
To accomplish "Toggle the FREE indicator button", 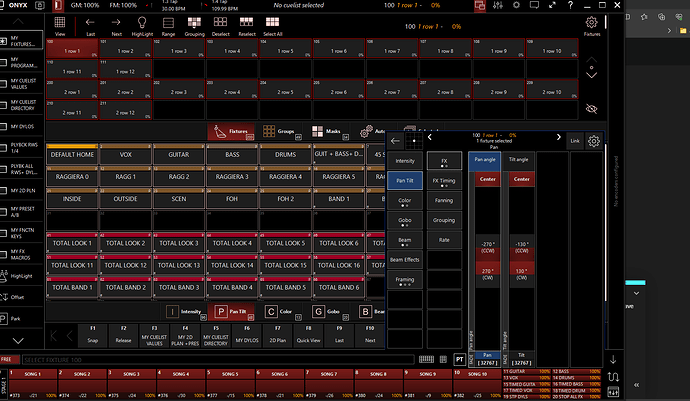I will coord(10,360).
